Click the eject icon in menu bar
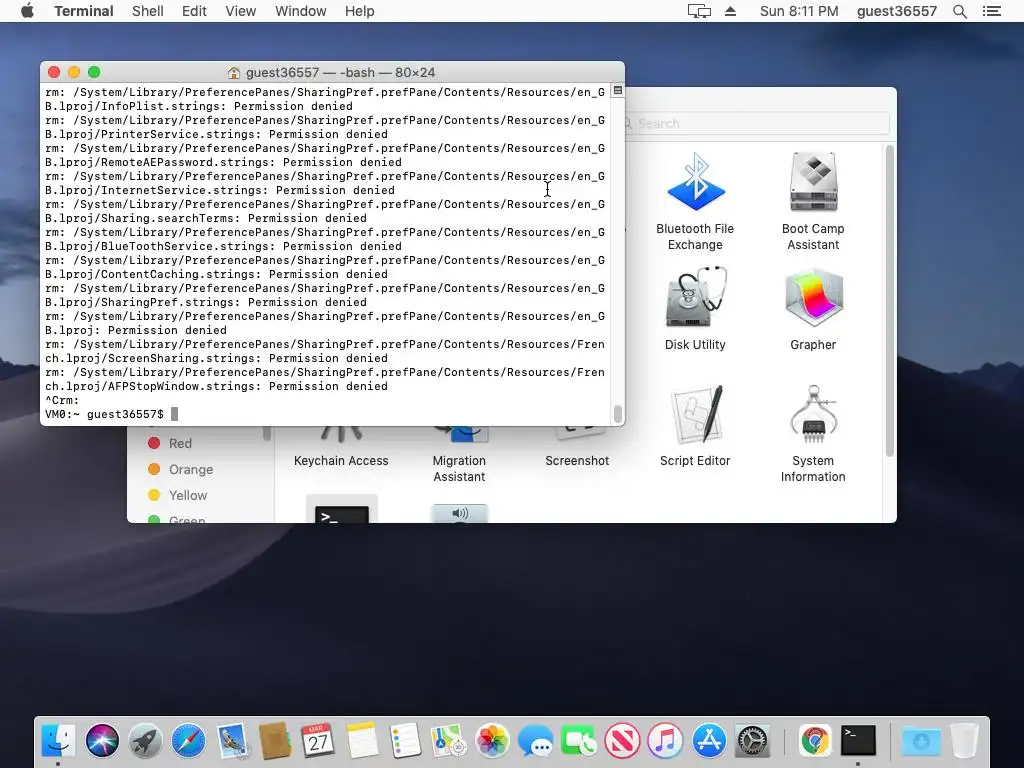 [x=730, y=11]
